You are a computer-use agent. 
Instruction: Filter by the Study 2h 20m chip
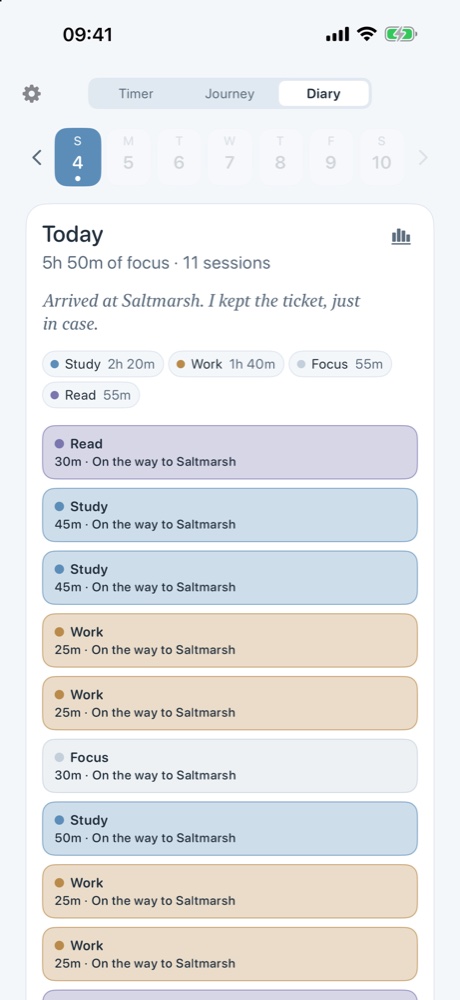103,364
